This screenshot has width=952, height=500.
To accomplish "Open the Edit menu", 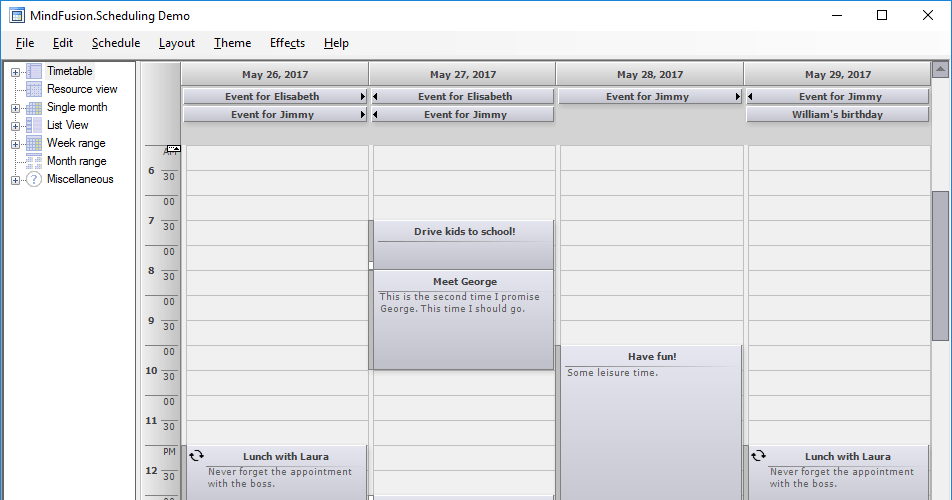I will 63,43.
